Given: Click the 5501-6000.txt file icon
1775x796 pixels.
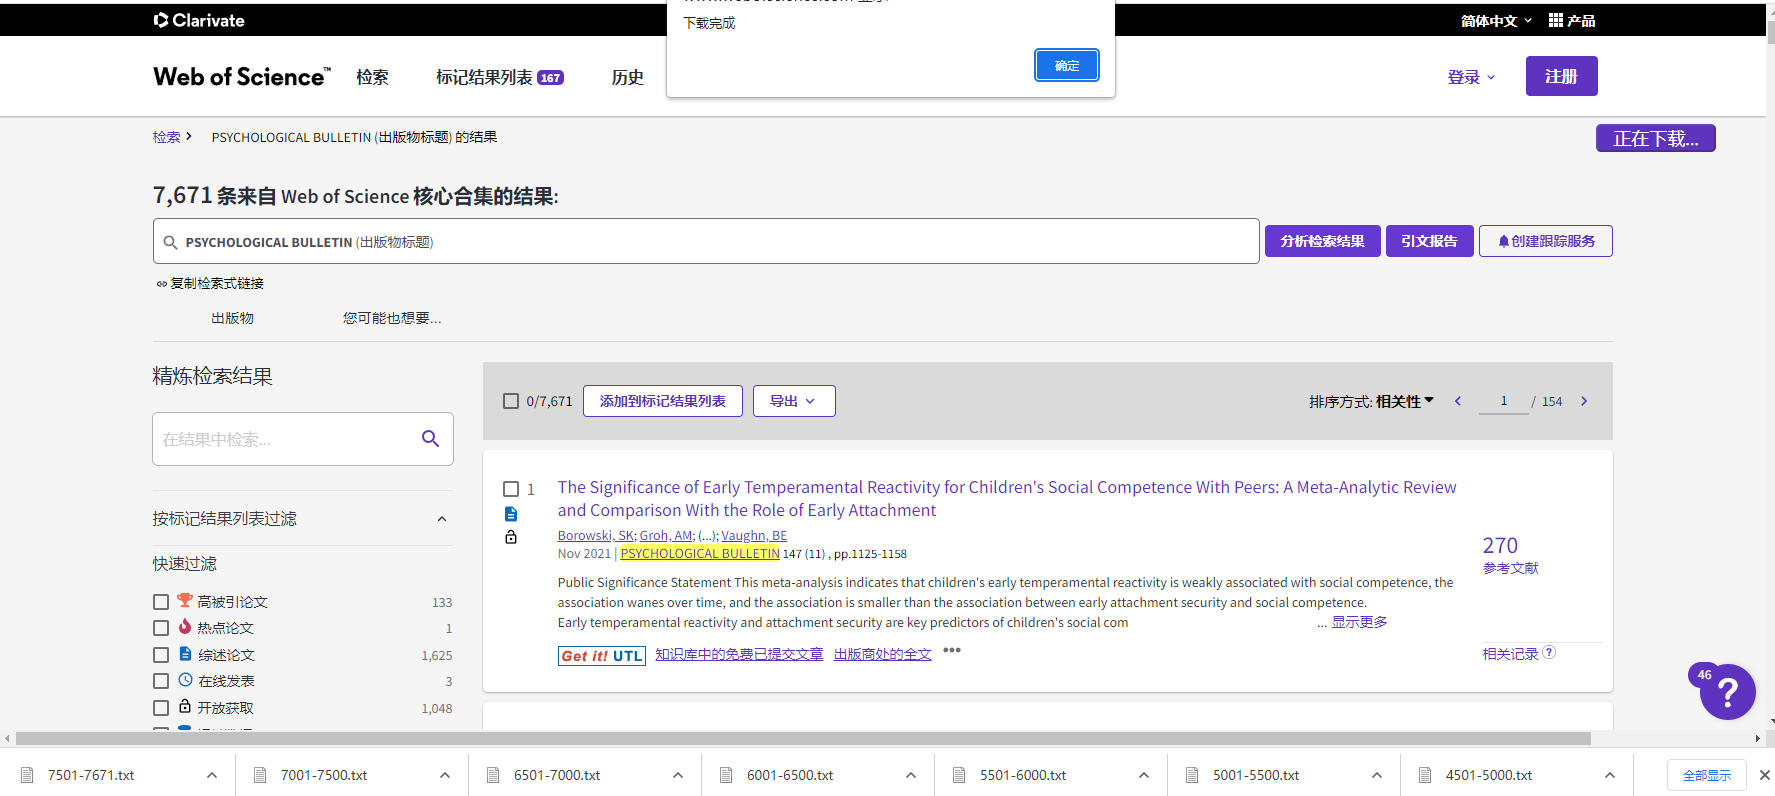Looking at the screenshot, I should point(959,775).
